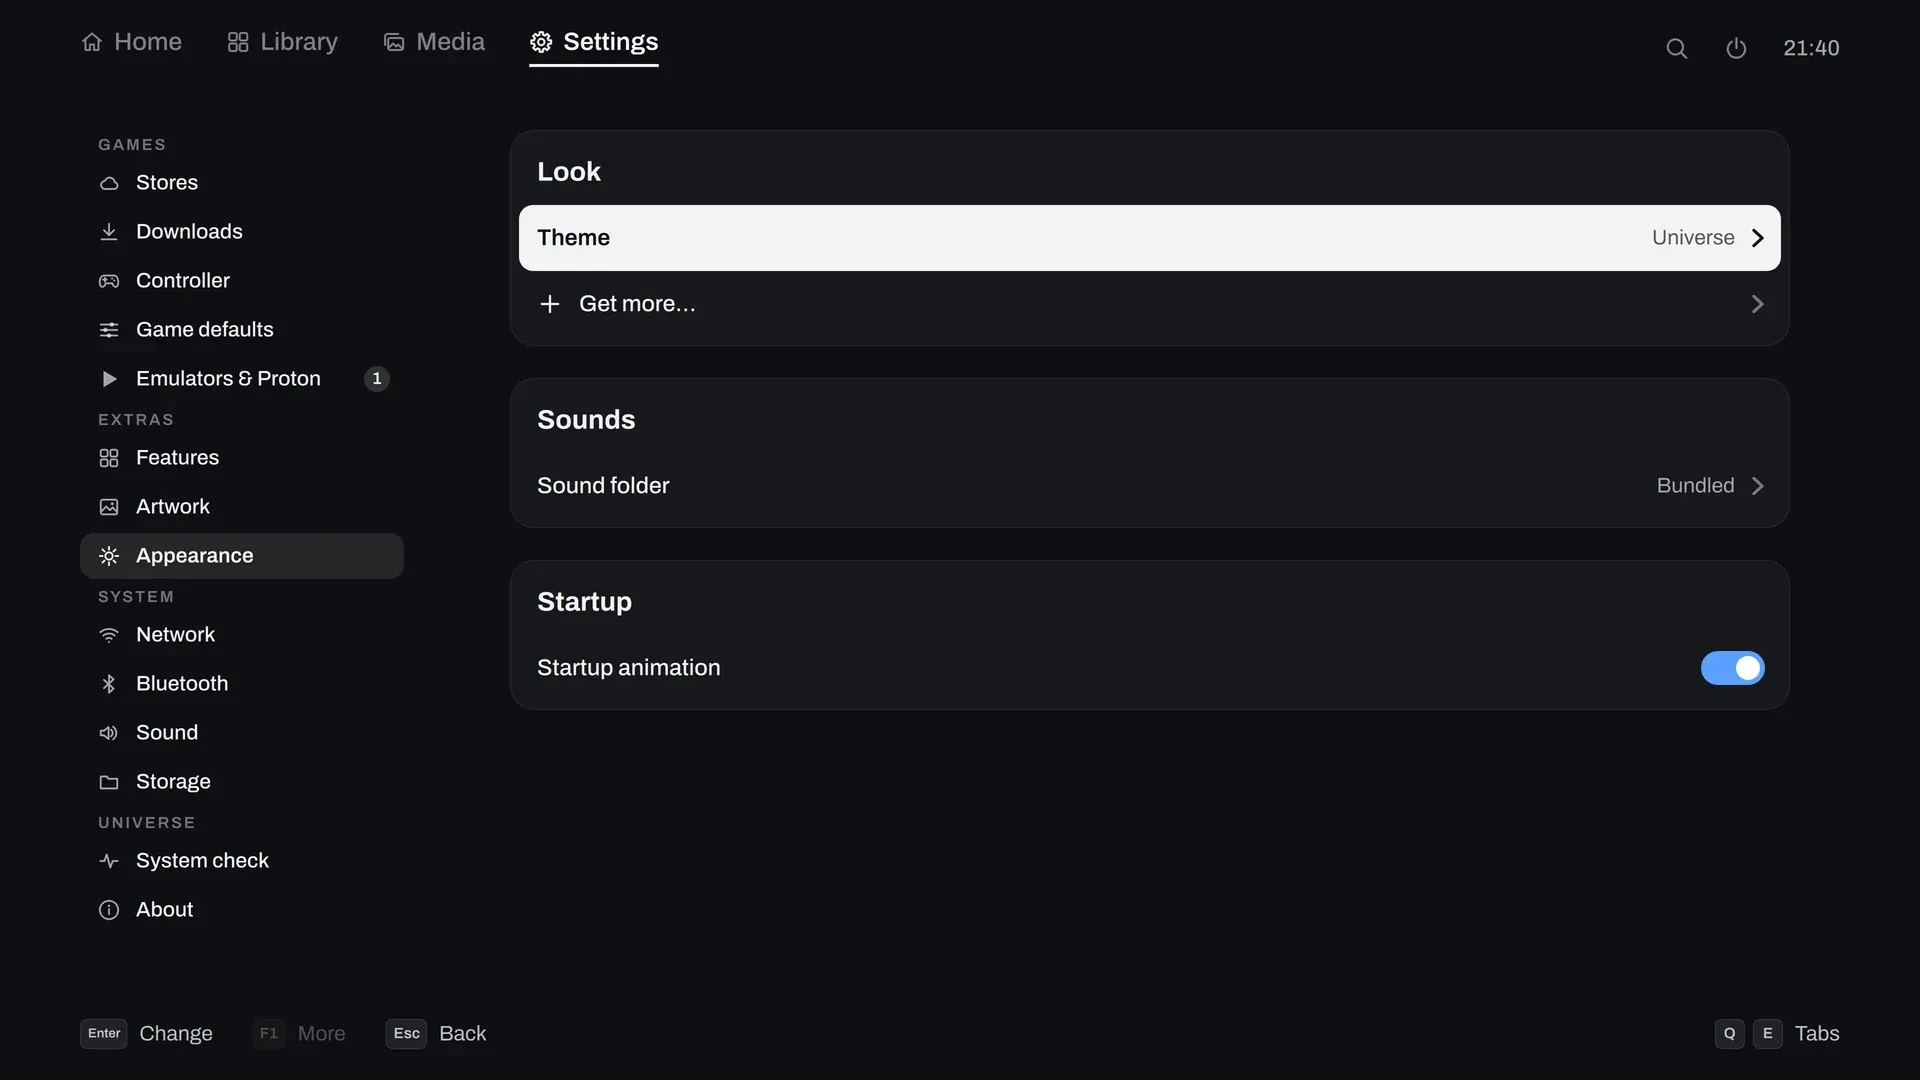Screen dimensions: 1920x1080
Task: Click the Network wifi icon
Action: (x=109, y=635)
